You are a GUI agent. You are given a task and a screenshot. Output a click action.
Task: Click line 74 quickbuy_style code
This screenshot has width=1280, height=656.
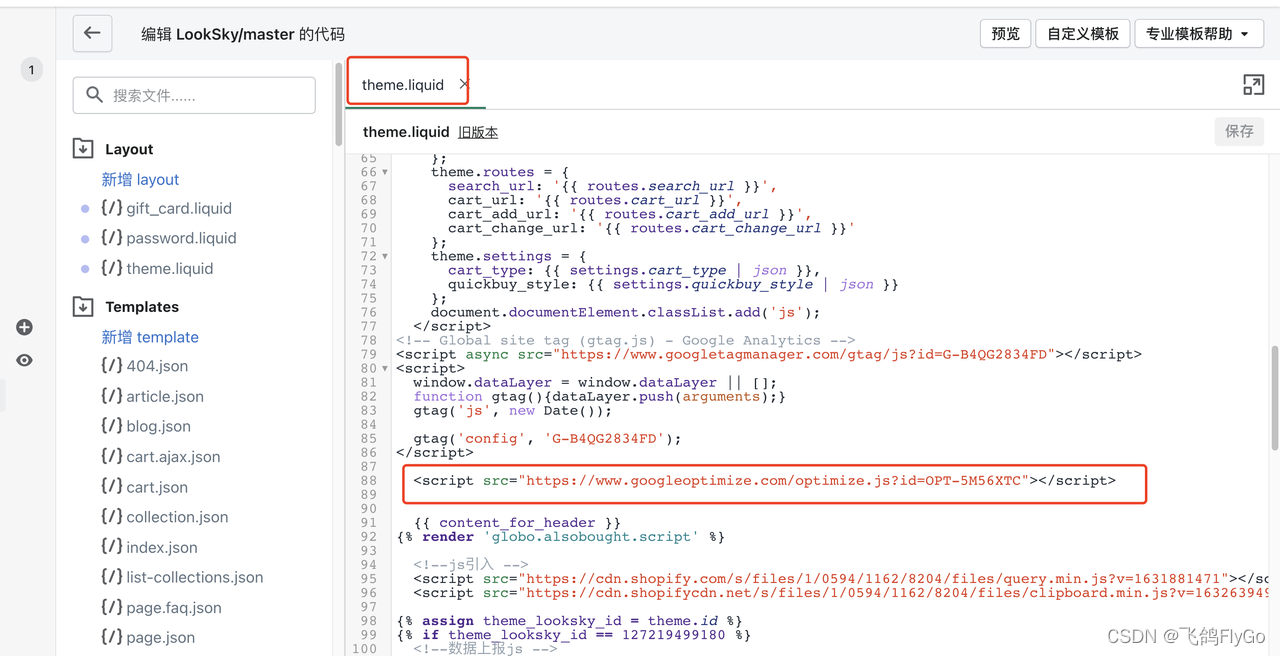[673, 284]
